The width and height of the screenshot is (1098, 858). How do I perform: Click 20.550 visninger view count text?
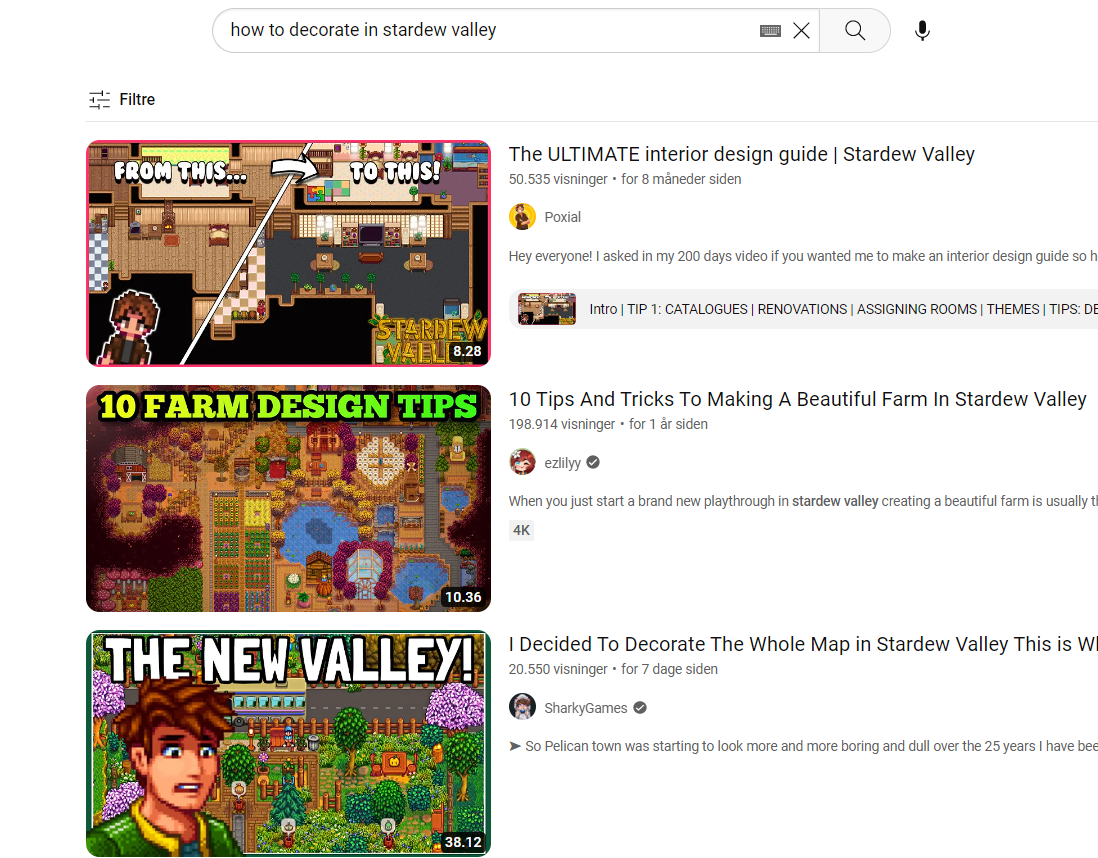tap(557, 670)
